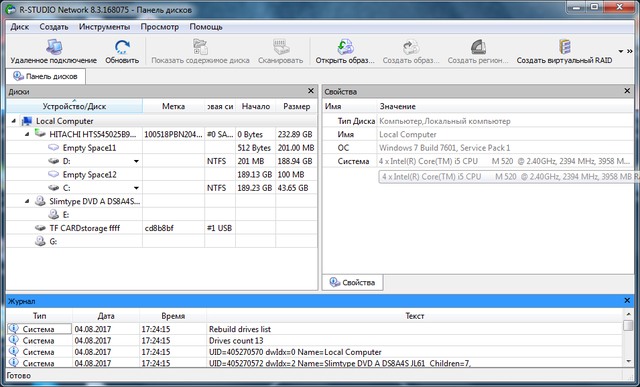Click the Значение column header

[505, 106]
